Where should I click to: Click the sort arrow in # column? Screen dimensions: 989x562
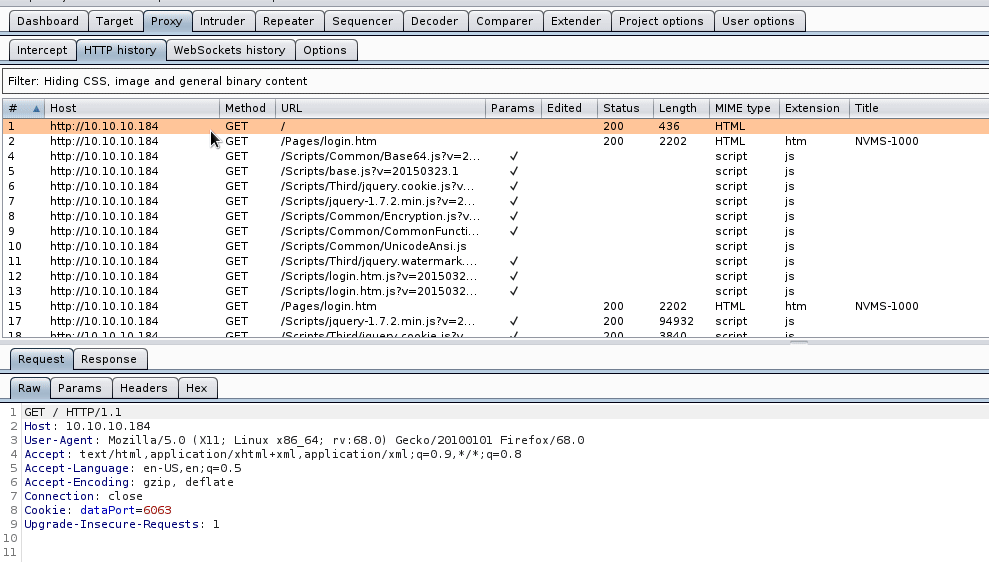(x=37, y=108)
